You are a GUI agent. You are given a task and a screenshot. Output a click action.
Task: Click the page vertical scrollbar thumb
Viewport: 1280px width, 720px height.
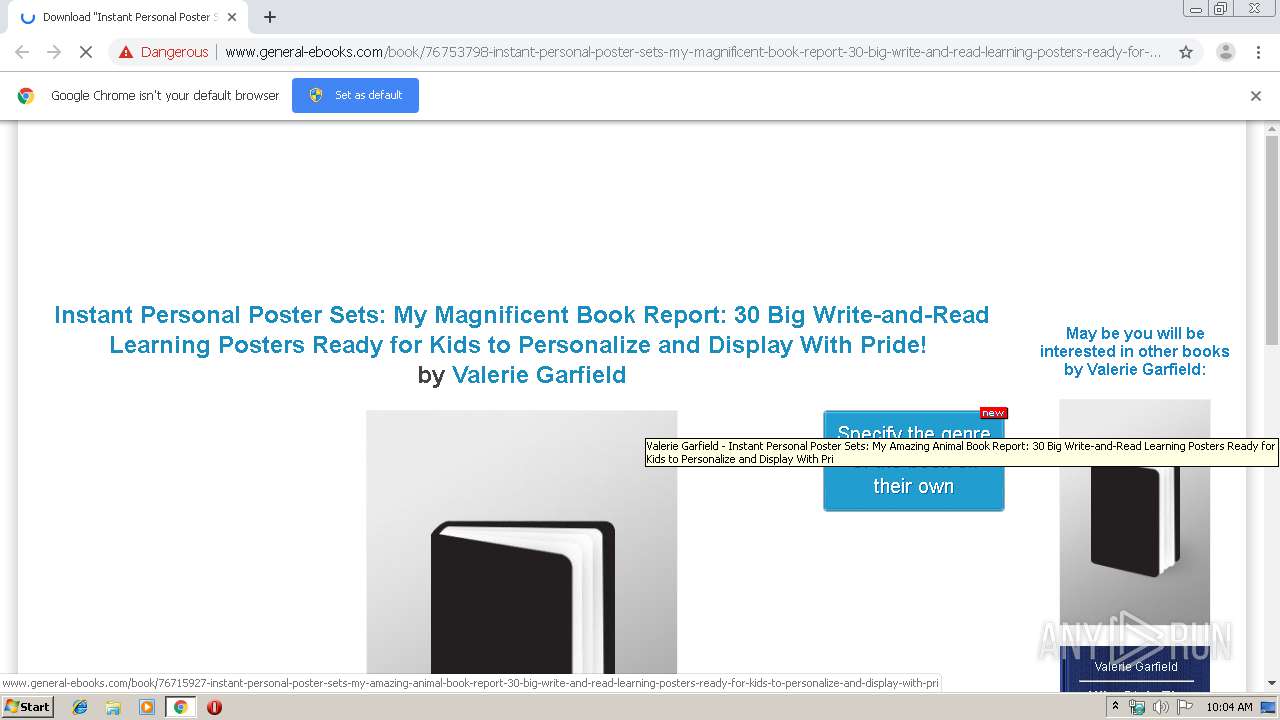click(x=1272, y=240)
